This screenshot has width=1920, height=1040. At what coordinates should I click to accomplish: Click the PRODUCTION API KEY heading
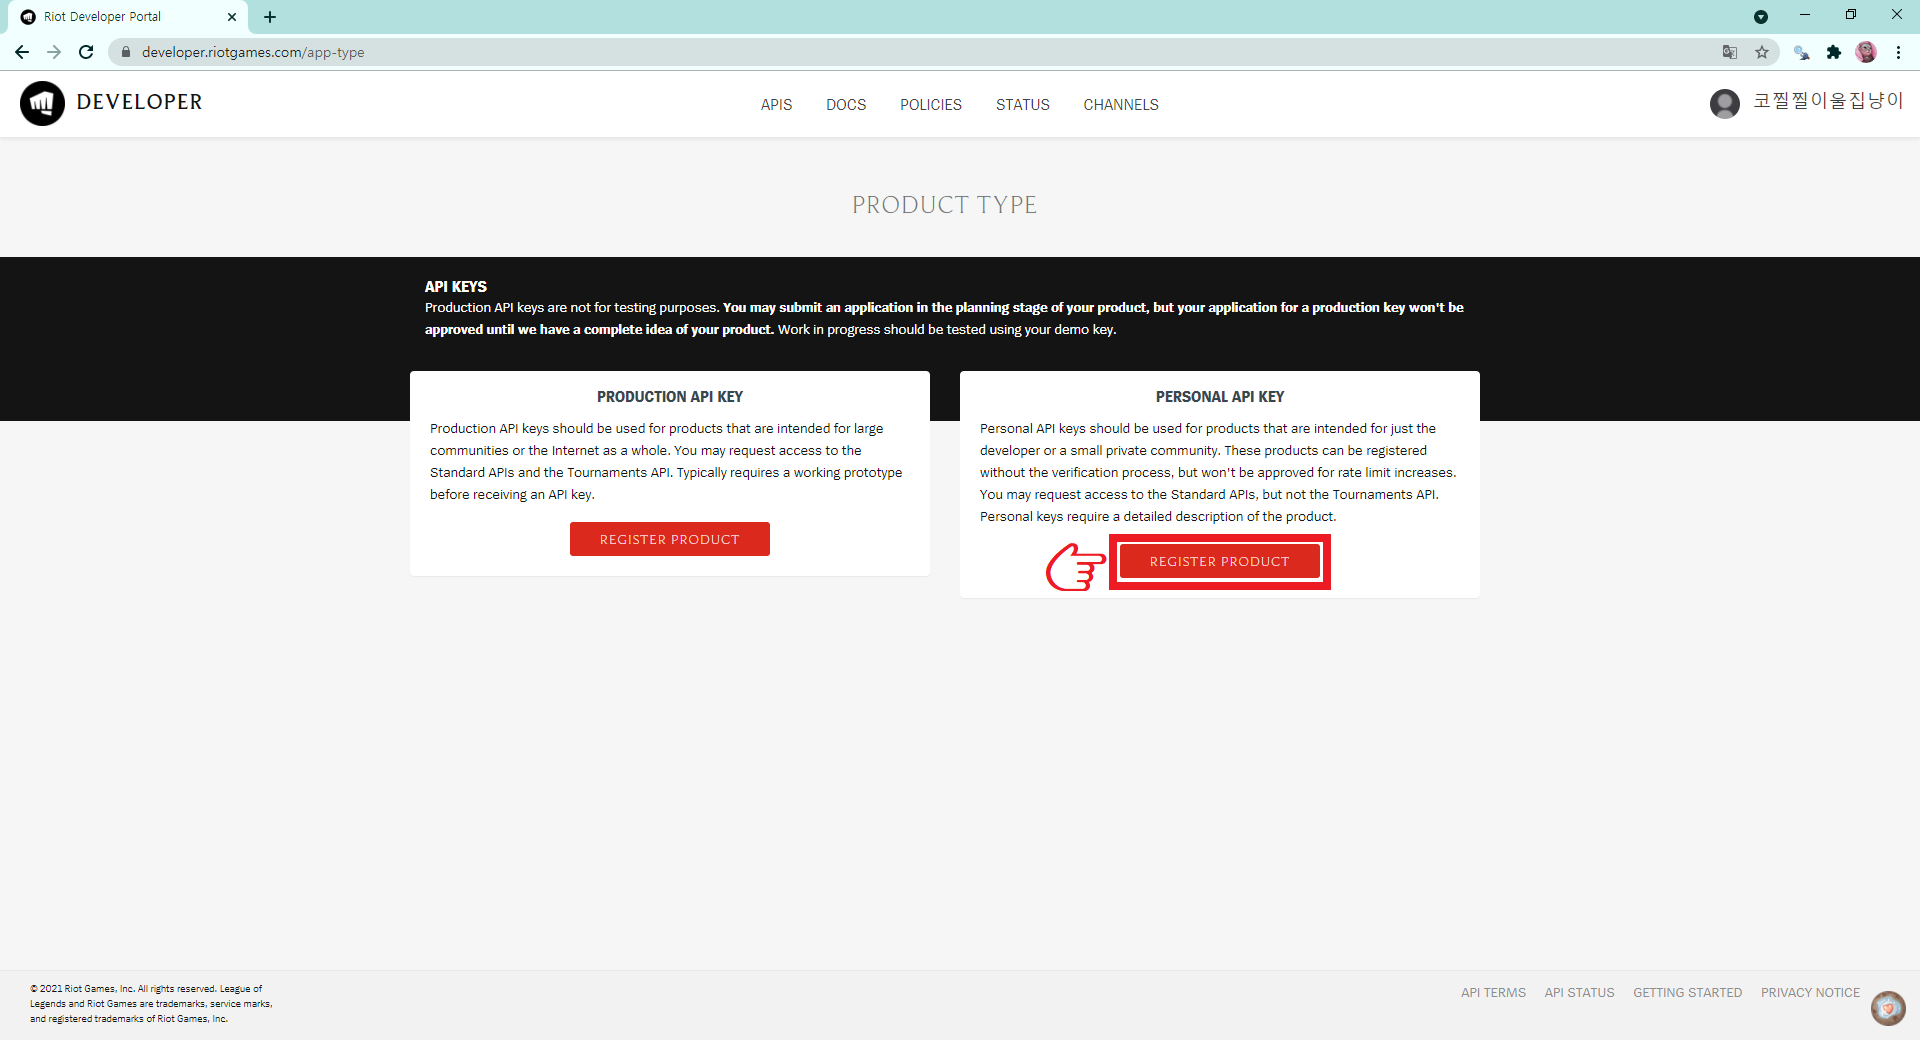[670, 397]
